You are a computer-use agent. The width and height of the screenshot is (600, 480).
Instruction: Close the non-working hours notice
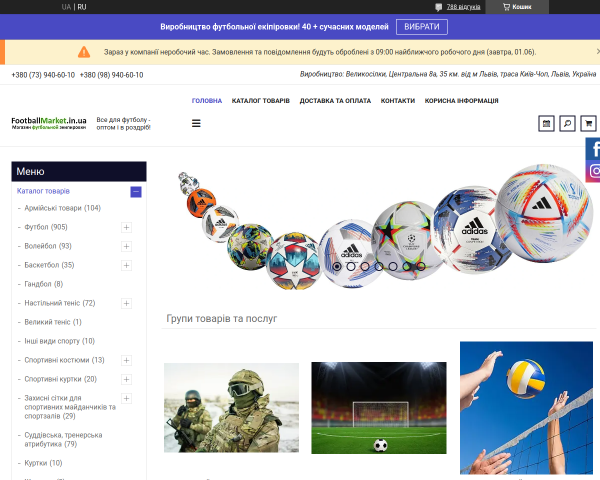pos(597,51)
